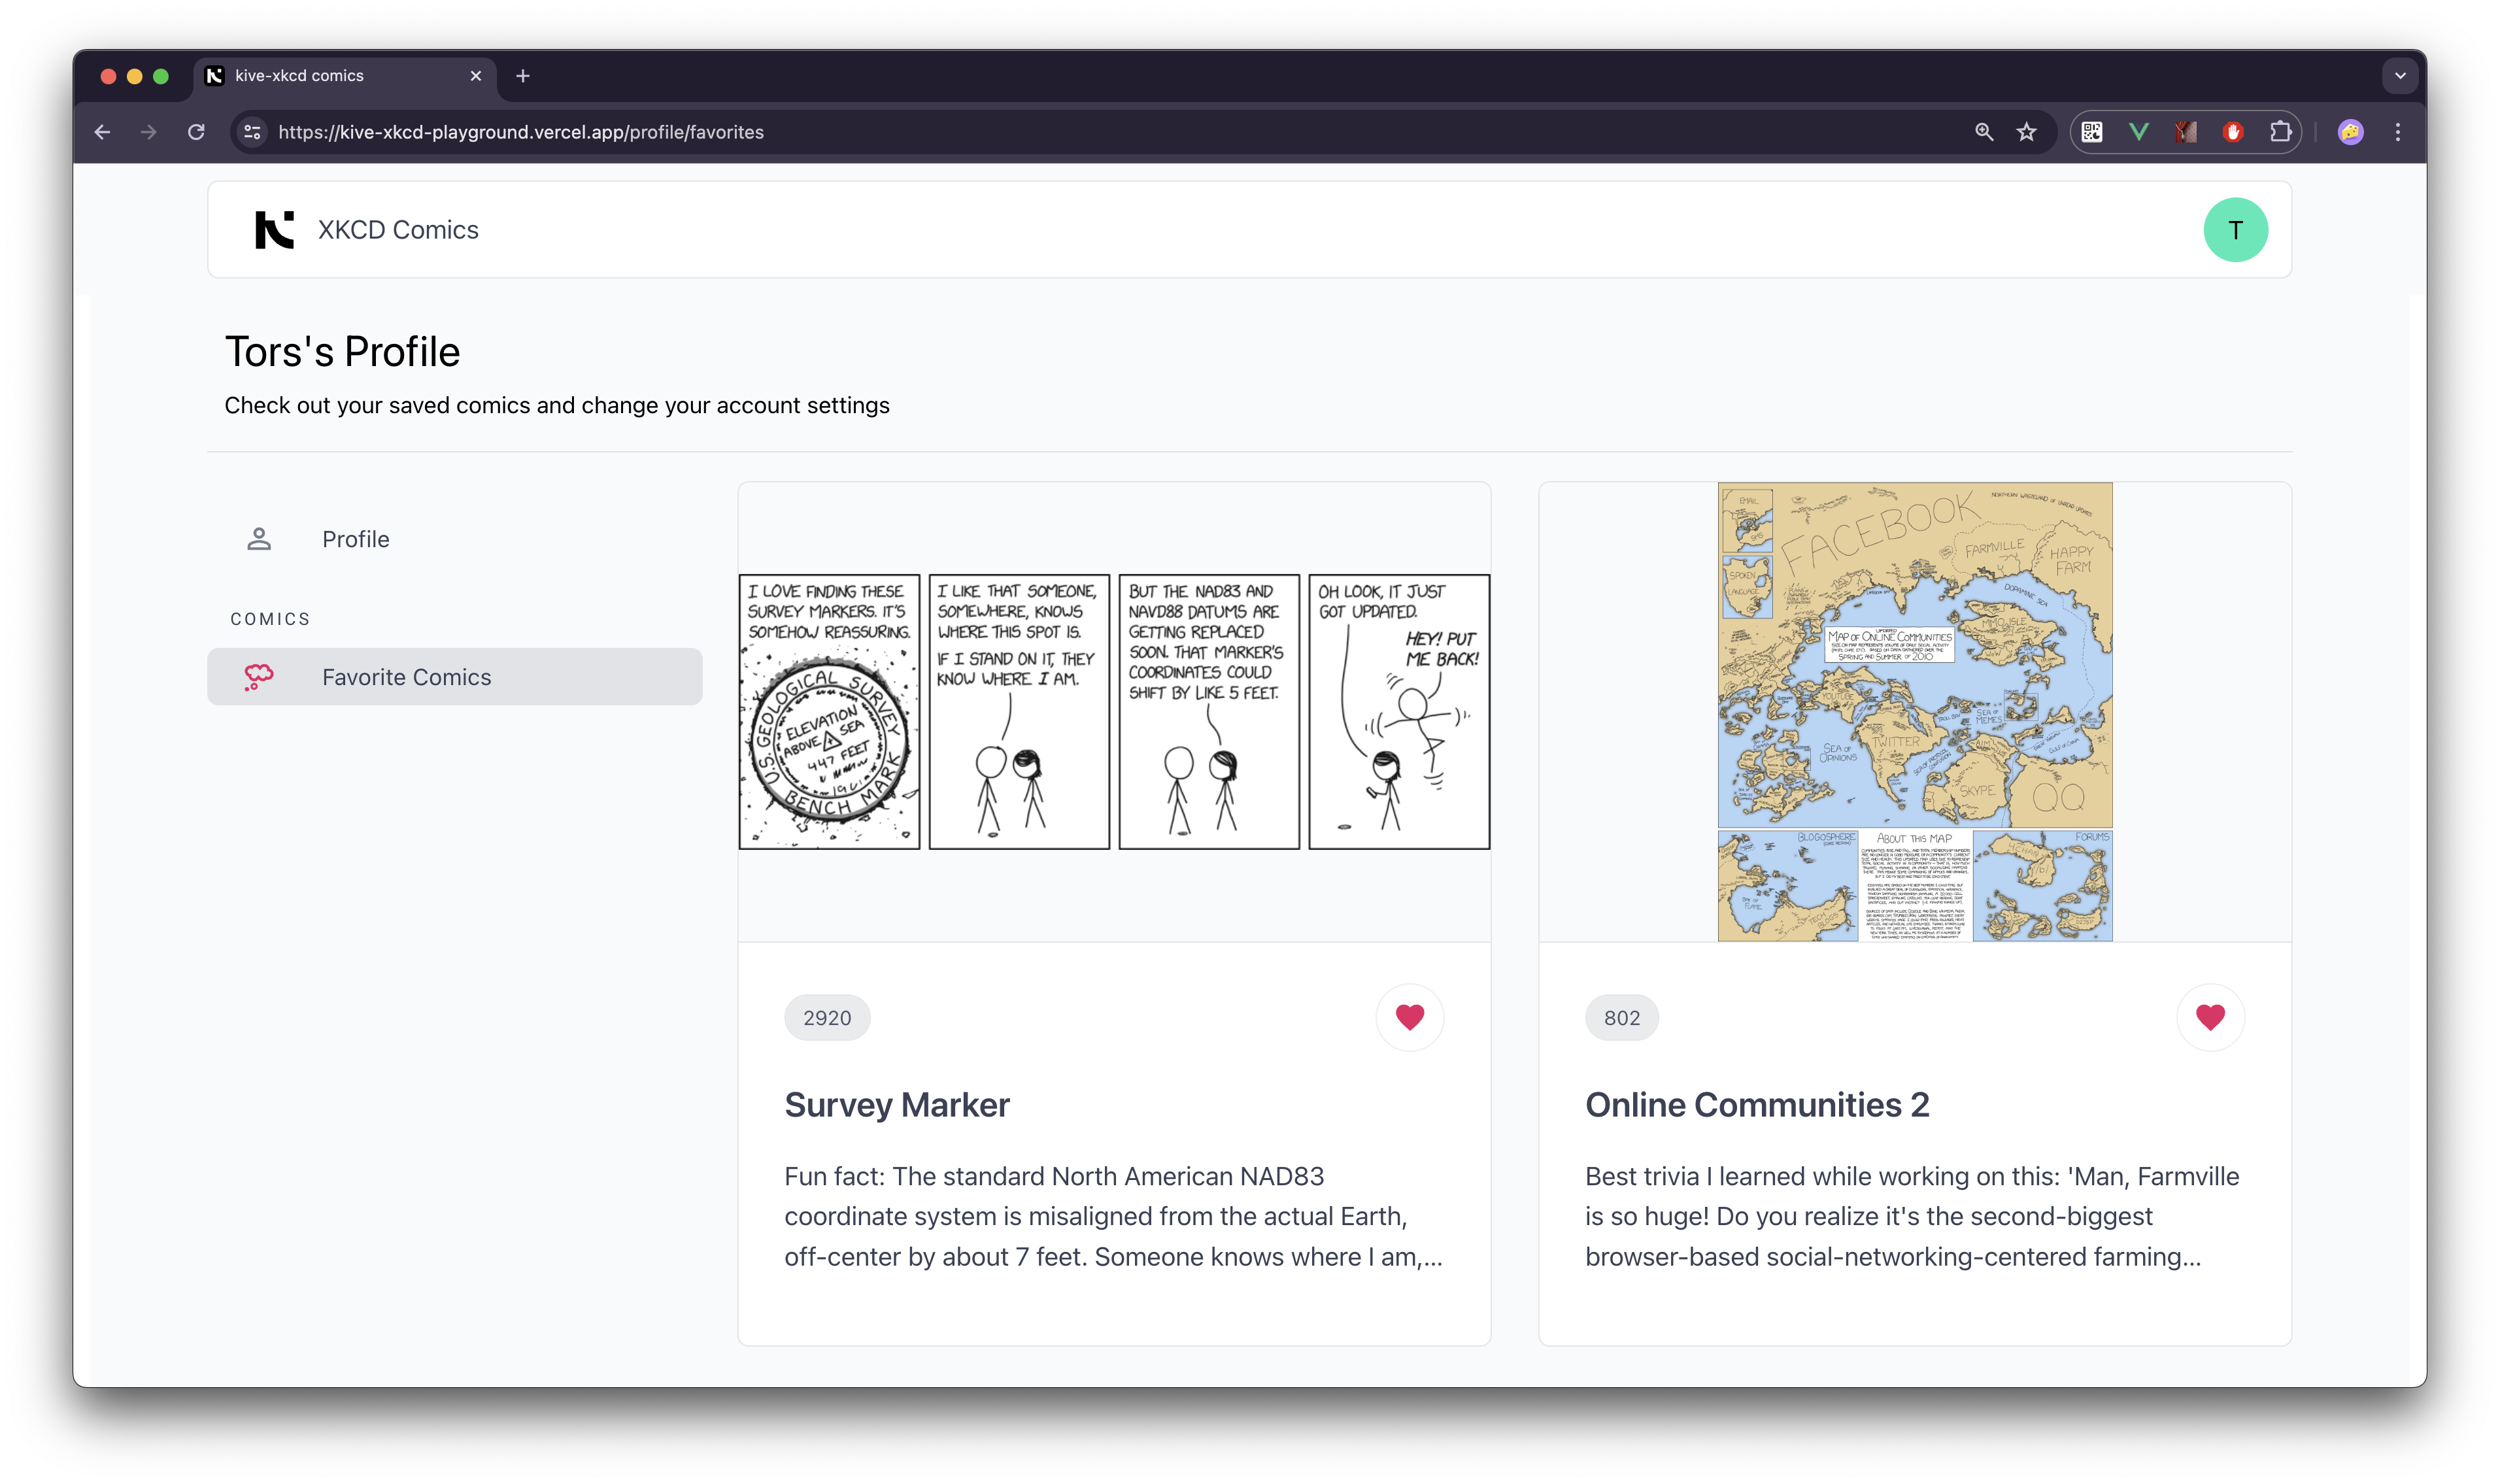This screenshot has width=2500, height=1484.
Task: Bookmark this page with the star icon
Action: 2026,132
